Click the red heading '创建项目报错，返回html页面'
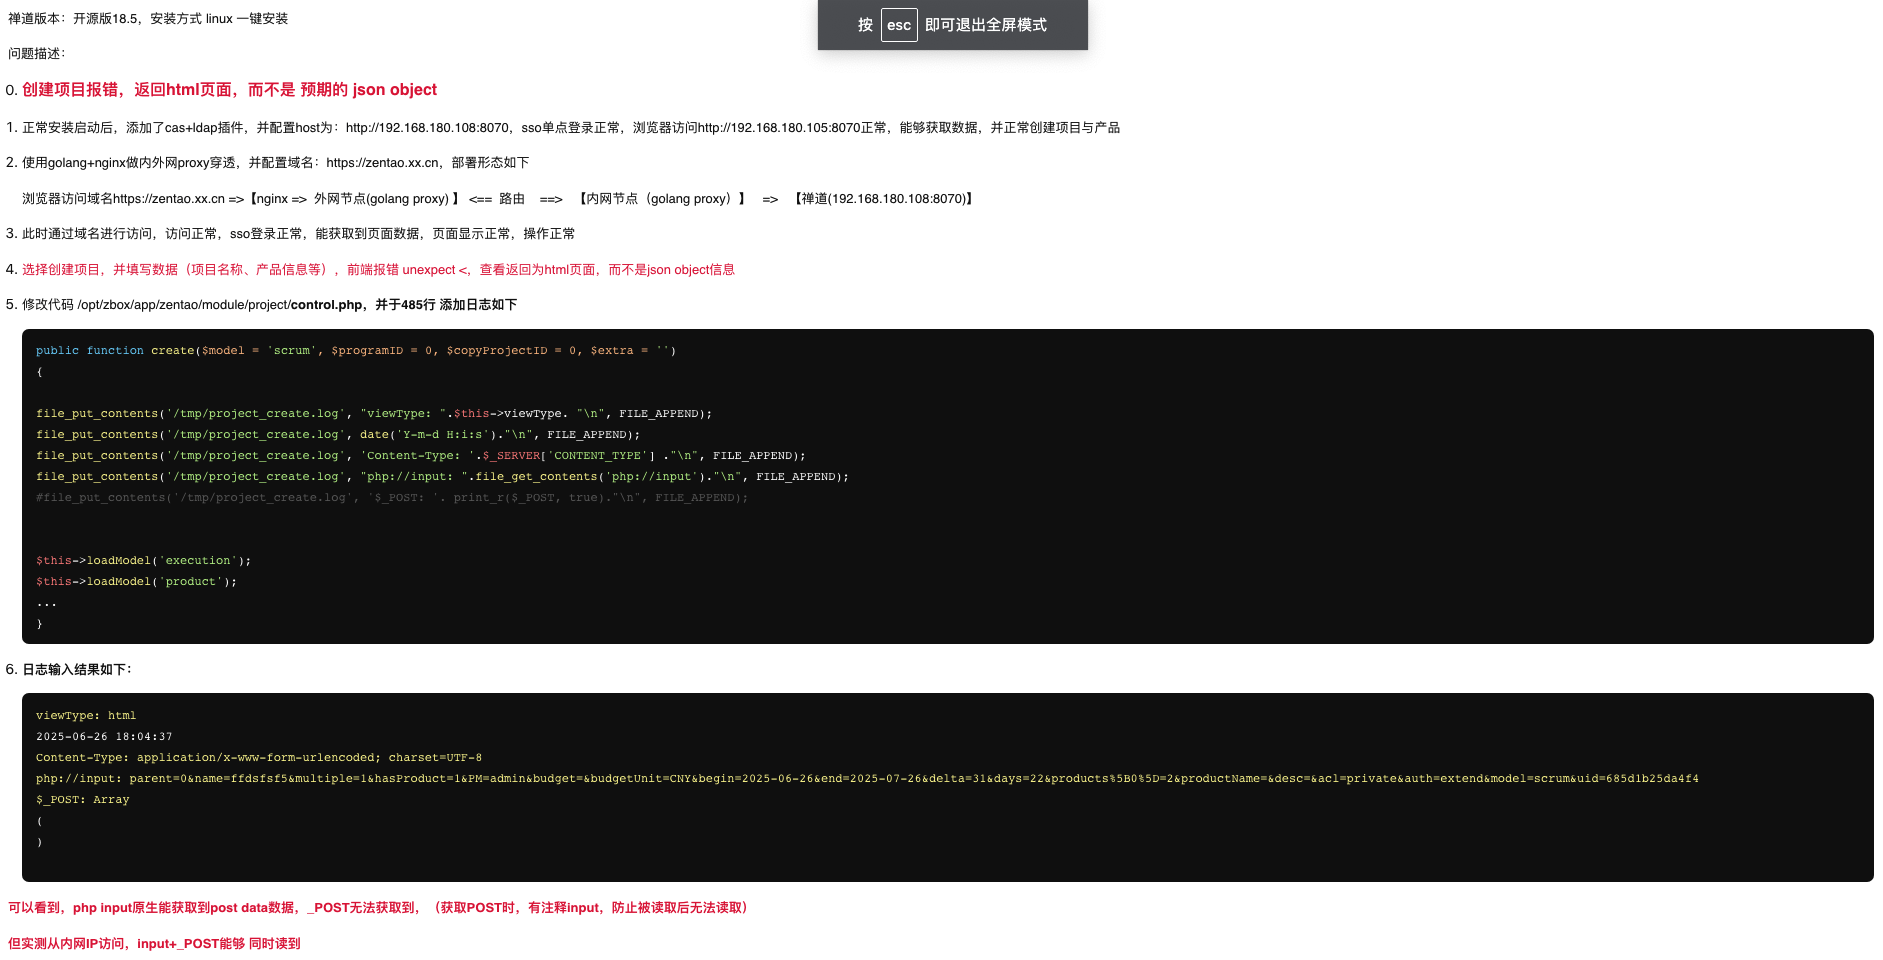The height and width of the screenshot is (960, 1883). coord(127,90)
